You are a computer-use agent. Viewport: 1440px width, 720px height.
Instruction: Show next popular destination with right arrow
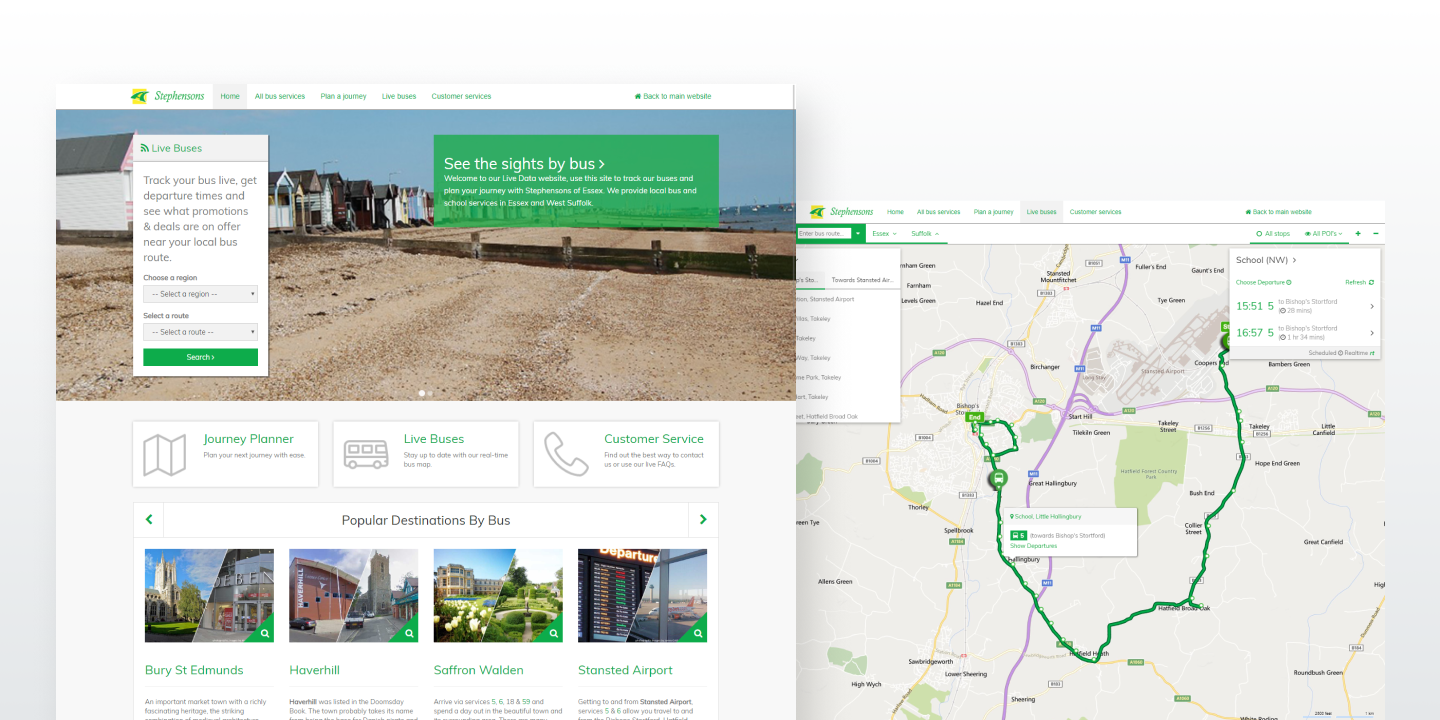pyautogui.click(x=703, y=520)
